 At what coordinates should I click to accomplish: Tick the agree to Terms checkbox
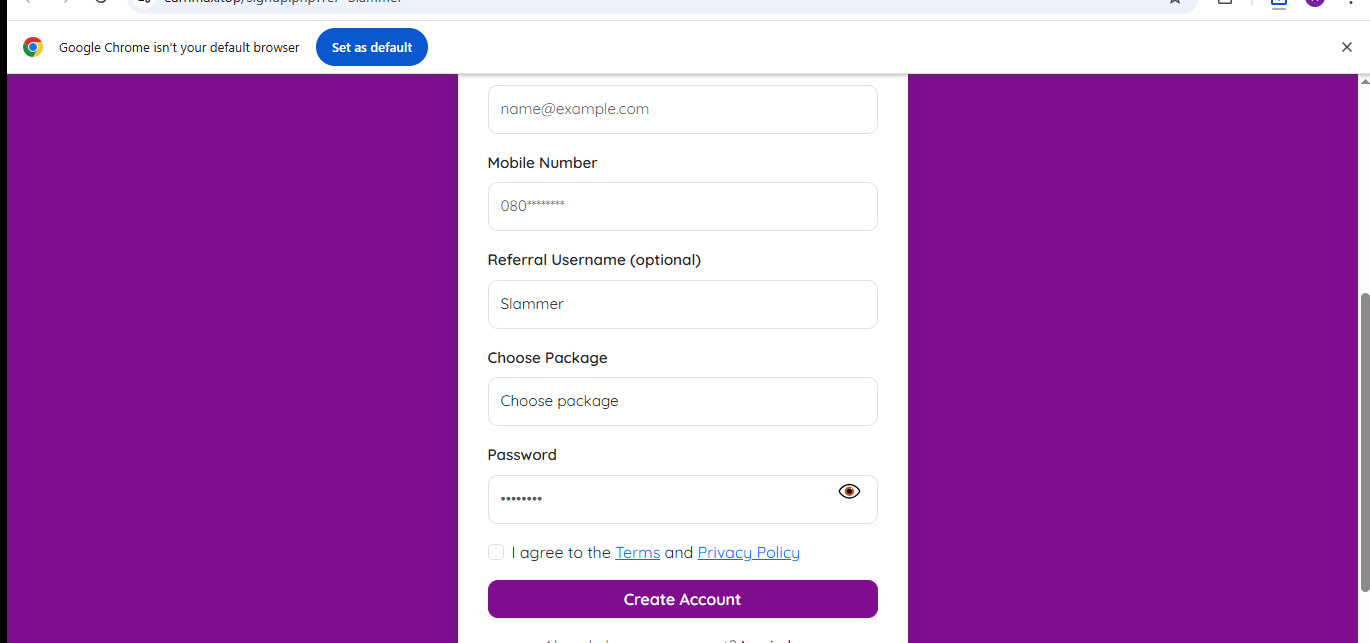496,552
